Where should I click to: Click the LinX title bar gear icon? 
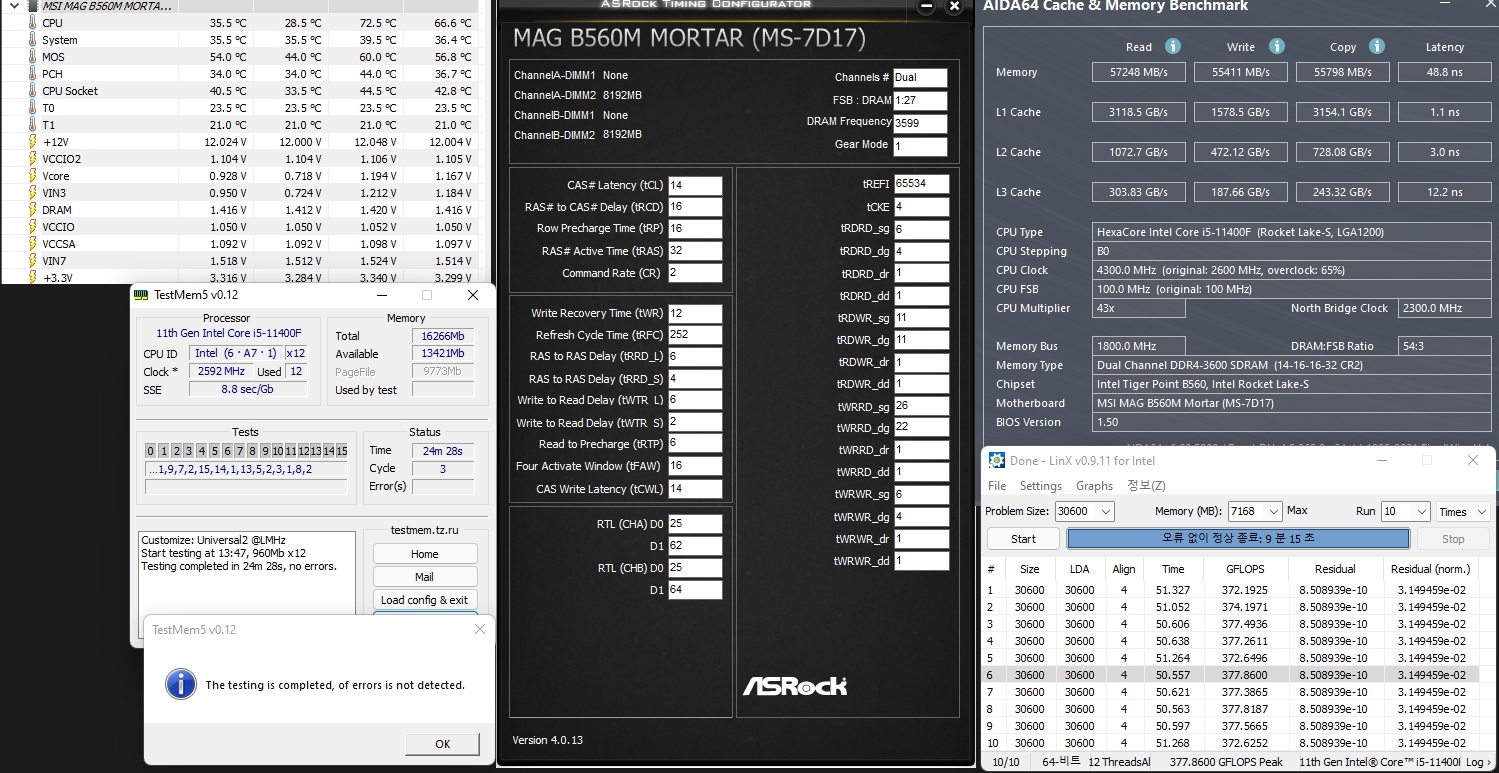[x=996, y=460]
